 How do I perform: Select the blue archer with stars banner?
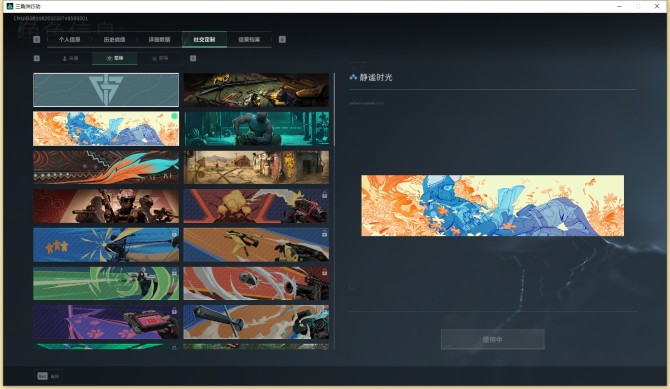[106, 245]
